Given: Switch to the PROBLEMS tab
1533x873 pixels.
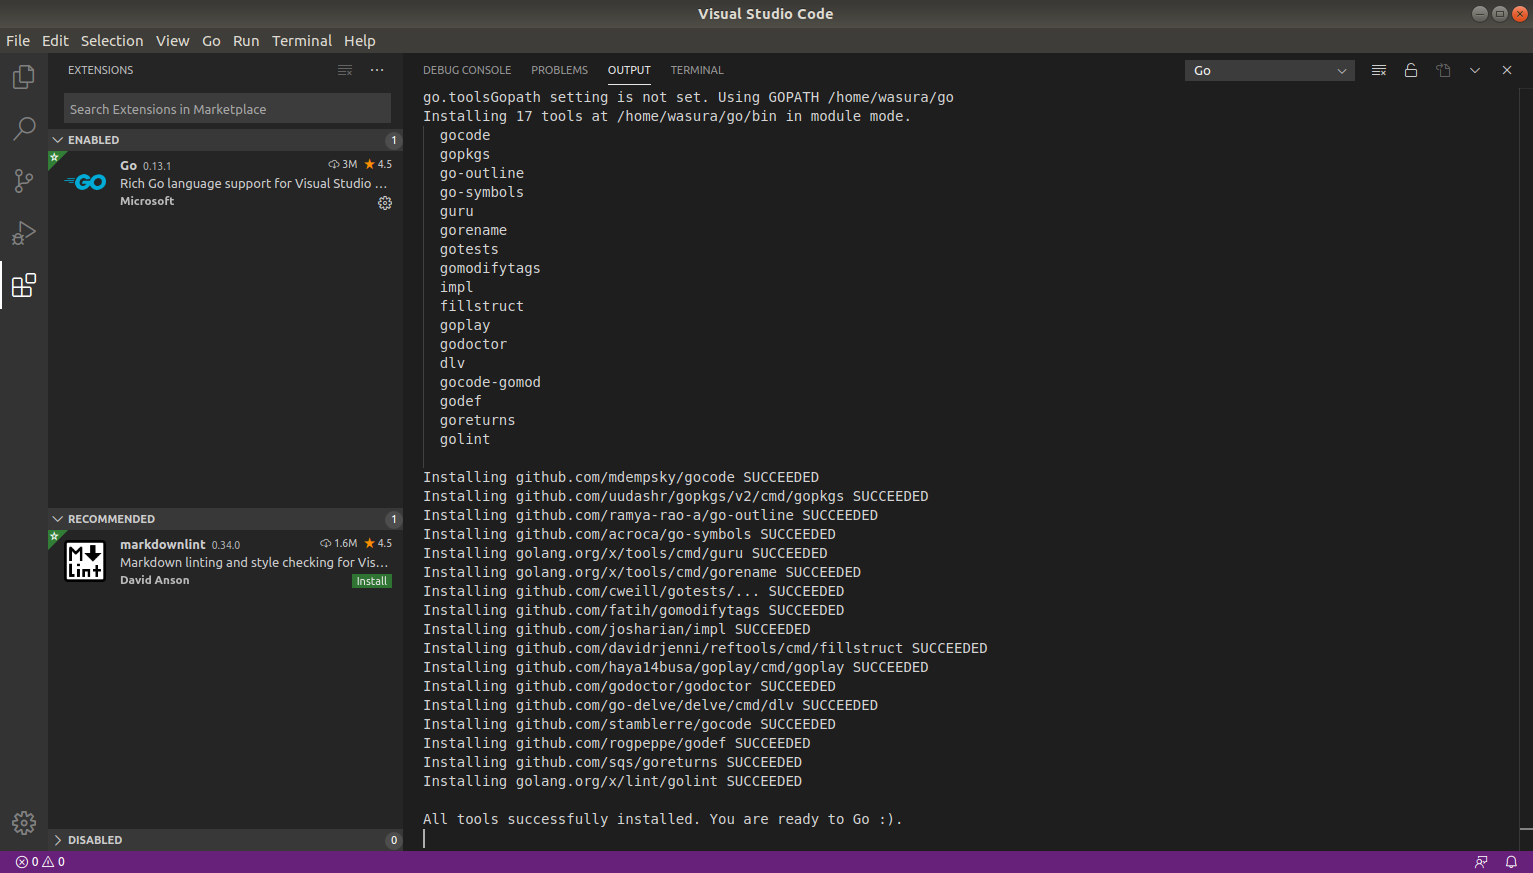Looking at the screenshot, I should click(x=559, y=70).
